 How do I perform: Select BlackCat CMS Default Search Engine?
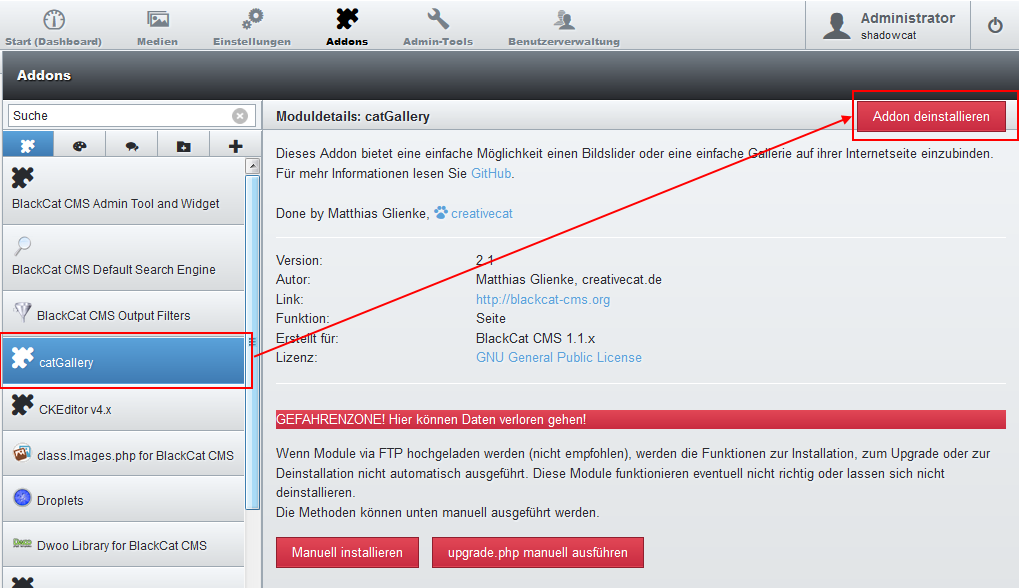coord(123,258)
